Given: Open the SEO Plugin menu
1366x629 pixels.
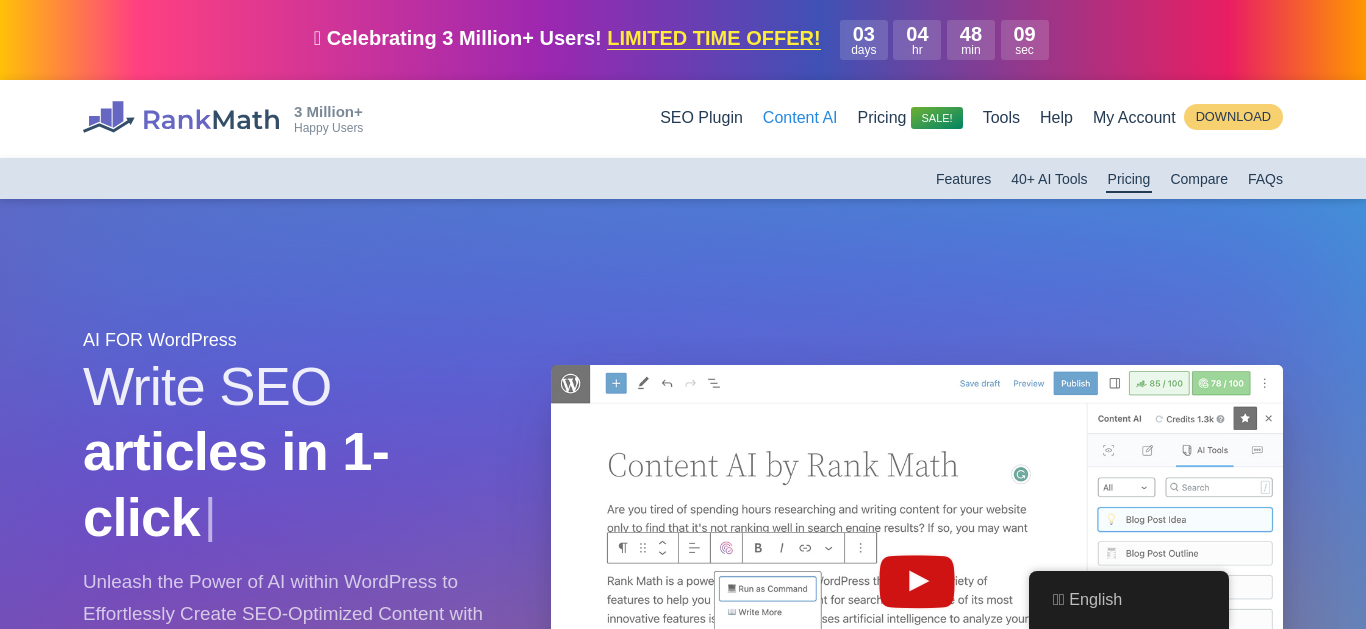Looking at the screenshot, I should tap(701, 118).
